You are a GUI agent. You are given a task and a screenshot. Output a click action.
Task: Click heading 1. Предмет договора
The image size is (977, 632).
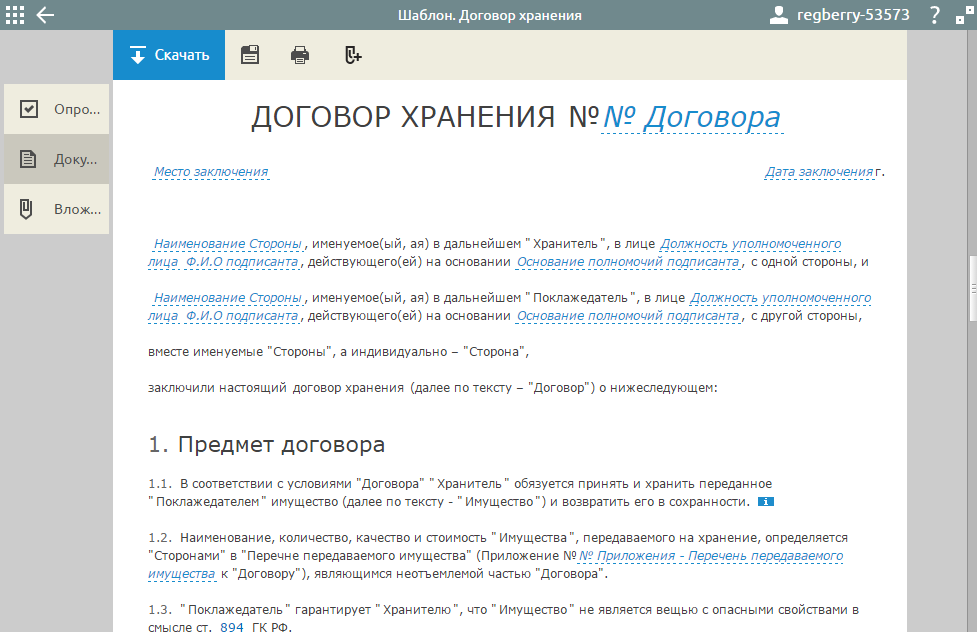coord(267,444)
